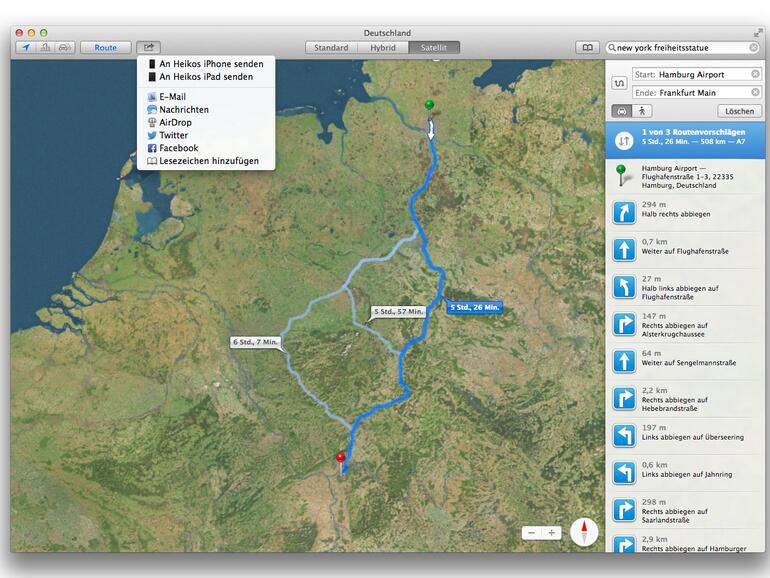Click the Ende input field

click(x=696, y=92)
